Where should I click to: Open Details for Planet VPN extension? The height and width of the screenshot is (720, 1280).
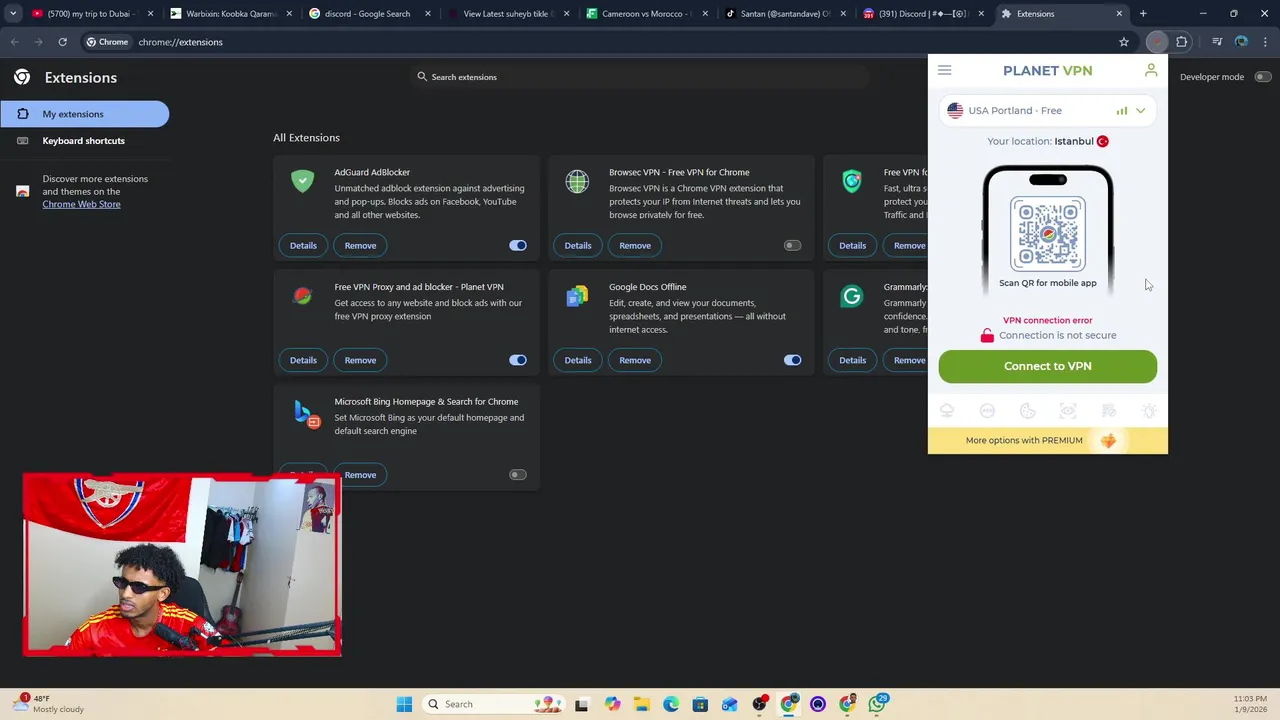[303, 360]
